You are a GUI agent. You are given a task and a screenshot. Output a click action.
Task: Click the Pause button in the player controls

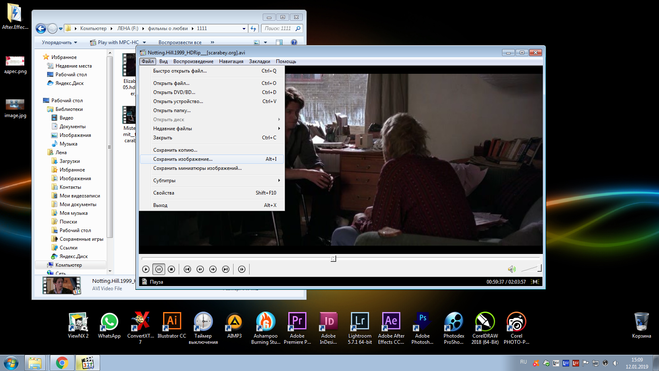tap(159, 269)
